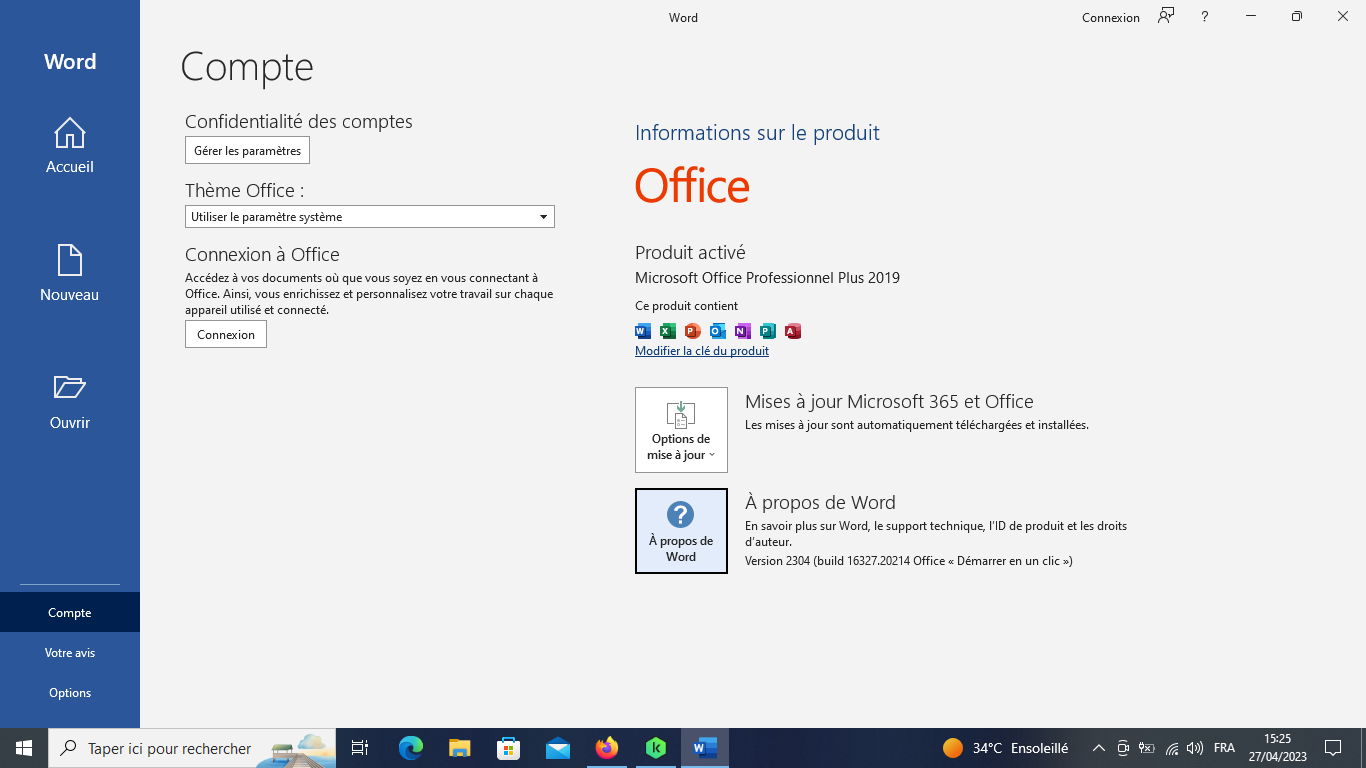Open the volume speaker tray icon
Image resolution: width=1366 pixels, height=768 pixels.
pos(1194,748)
